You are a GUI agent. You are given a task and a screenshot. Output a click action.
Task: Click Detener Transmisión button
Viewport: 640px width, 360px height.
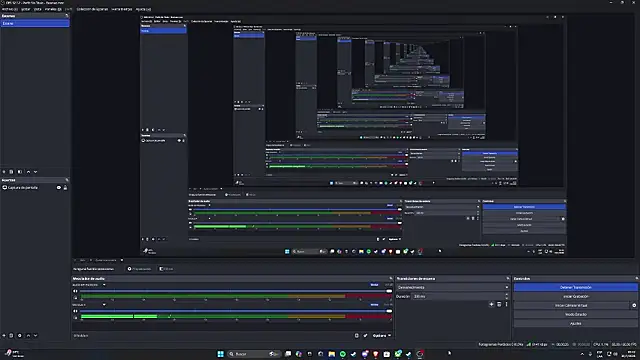click(x=576, y=287)
